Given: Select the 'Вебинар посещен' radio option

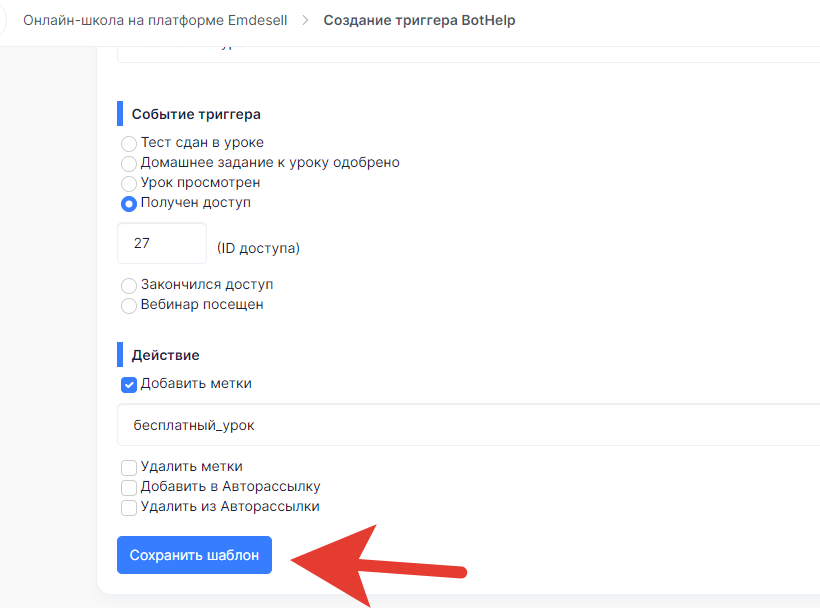Looking at the screenshot, I should (129, 305).
